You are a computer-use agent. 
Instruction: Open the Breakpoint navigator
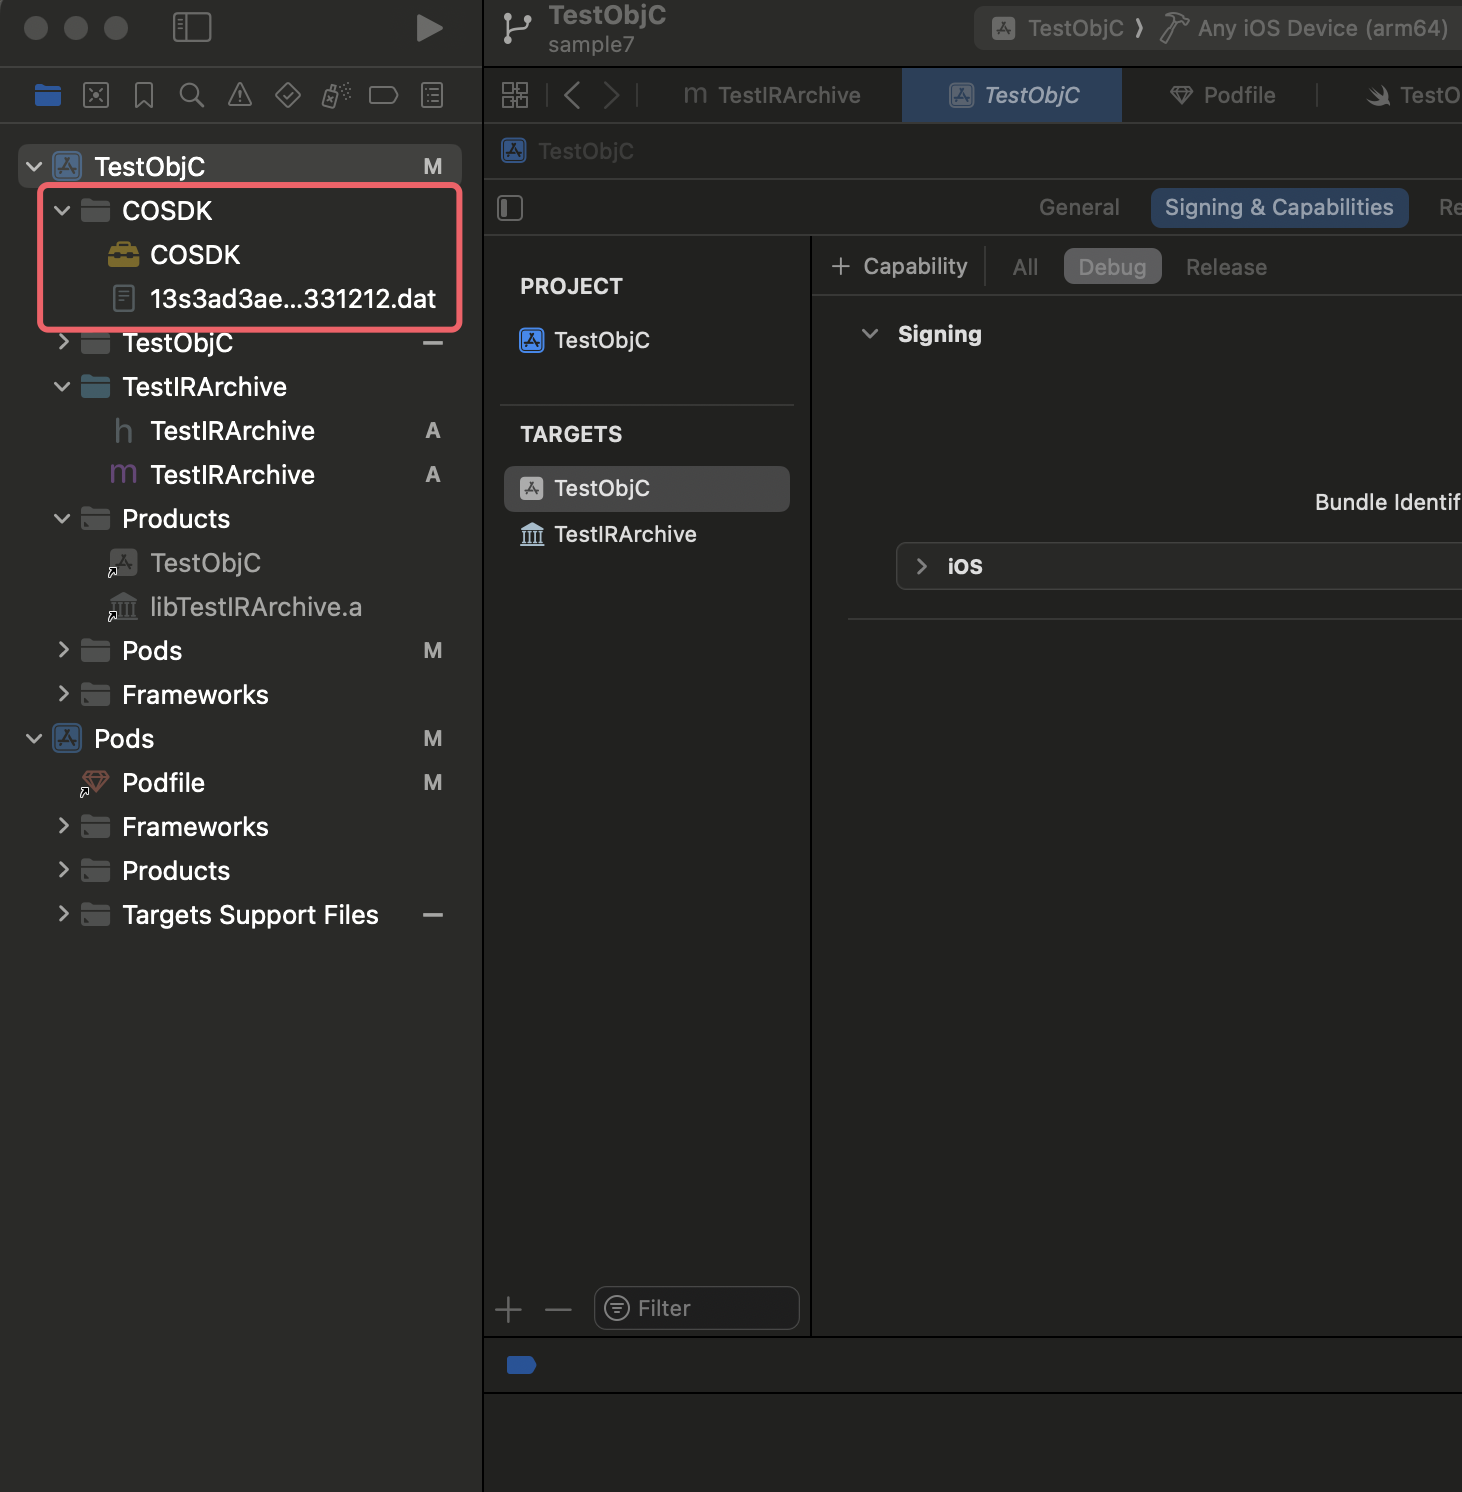[384, 95]
